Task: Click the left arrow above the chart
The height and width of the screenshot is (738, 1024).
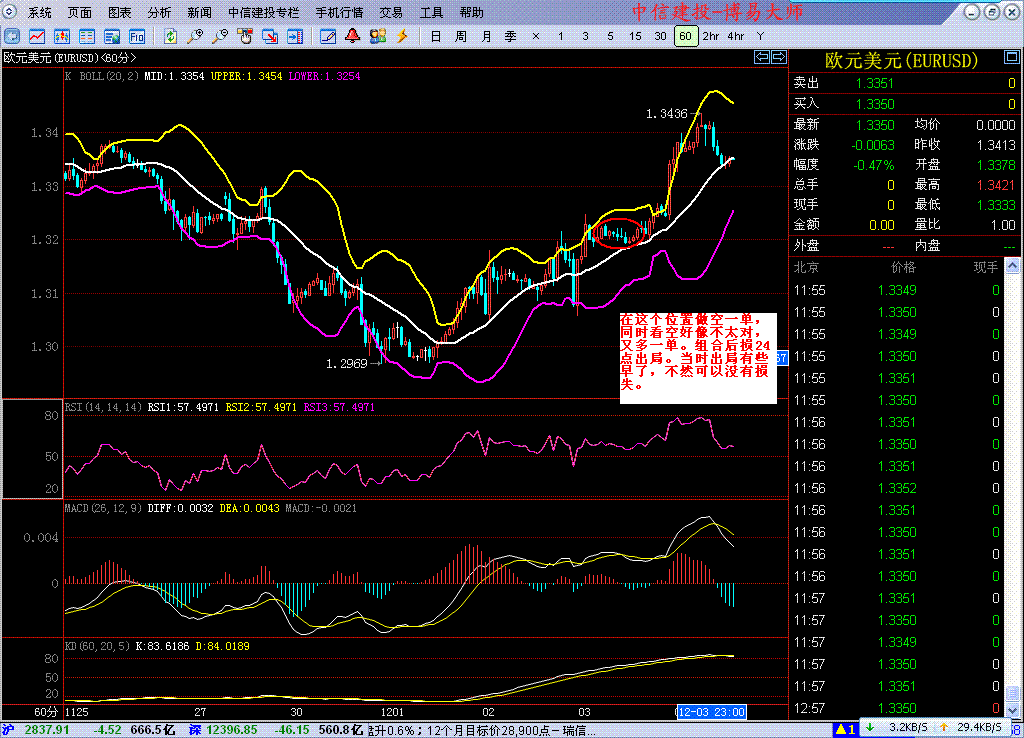Action: point(762,57)
